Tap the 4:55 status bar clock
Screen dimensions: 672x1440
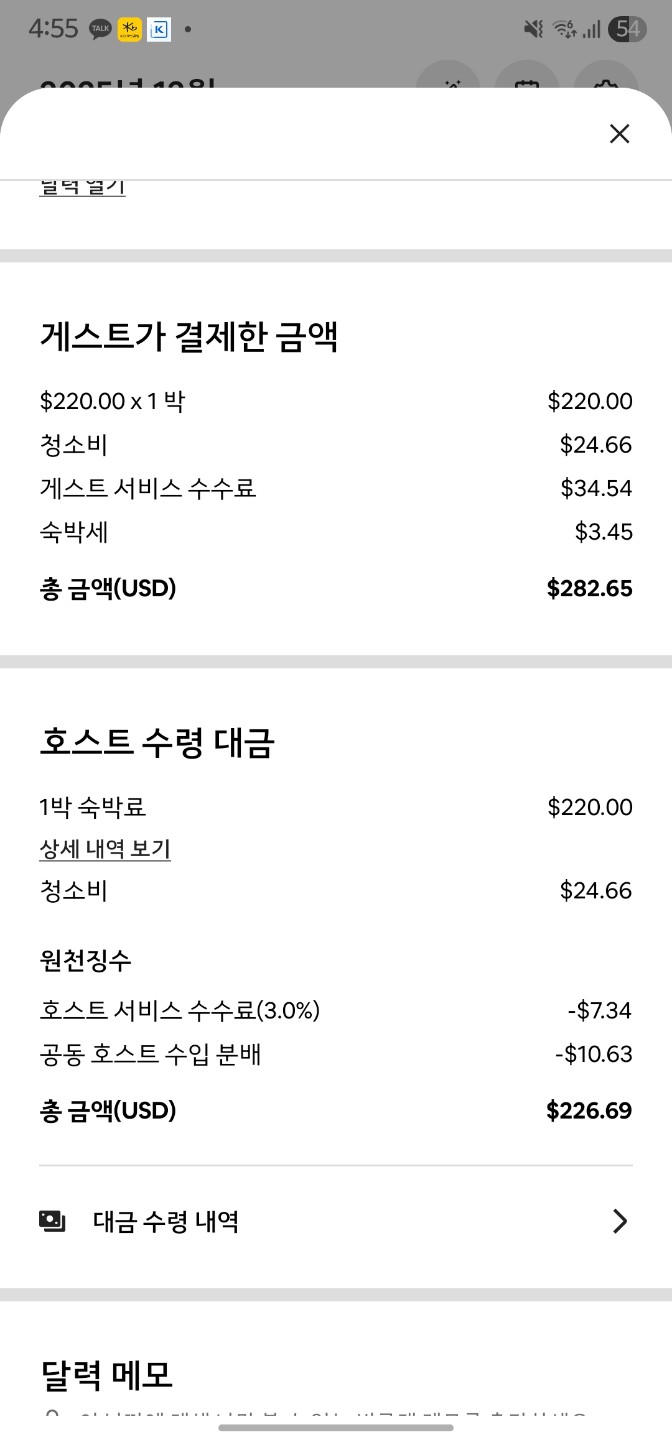coord(53,30)
